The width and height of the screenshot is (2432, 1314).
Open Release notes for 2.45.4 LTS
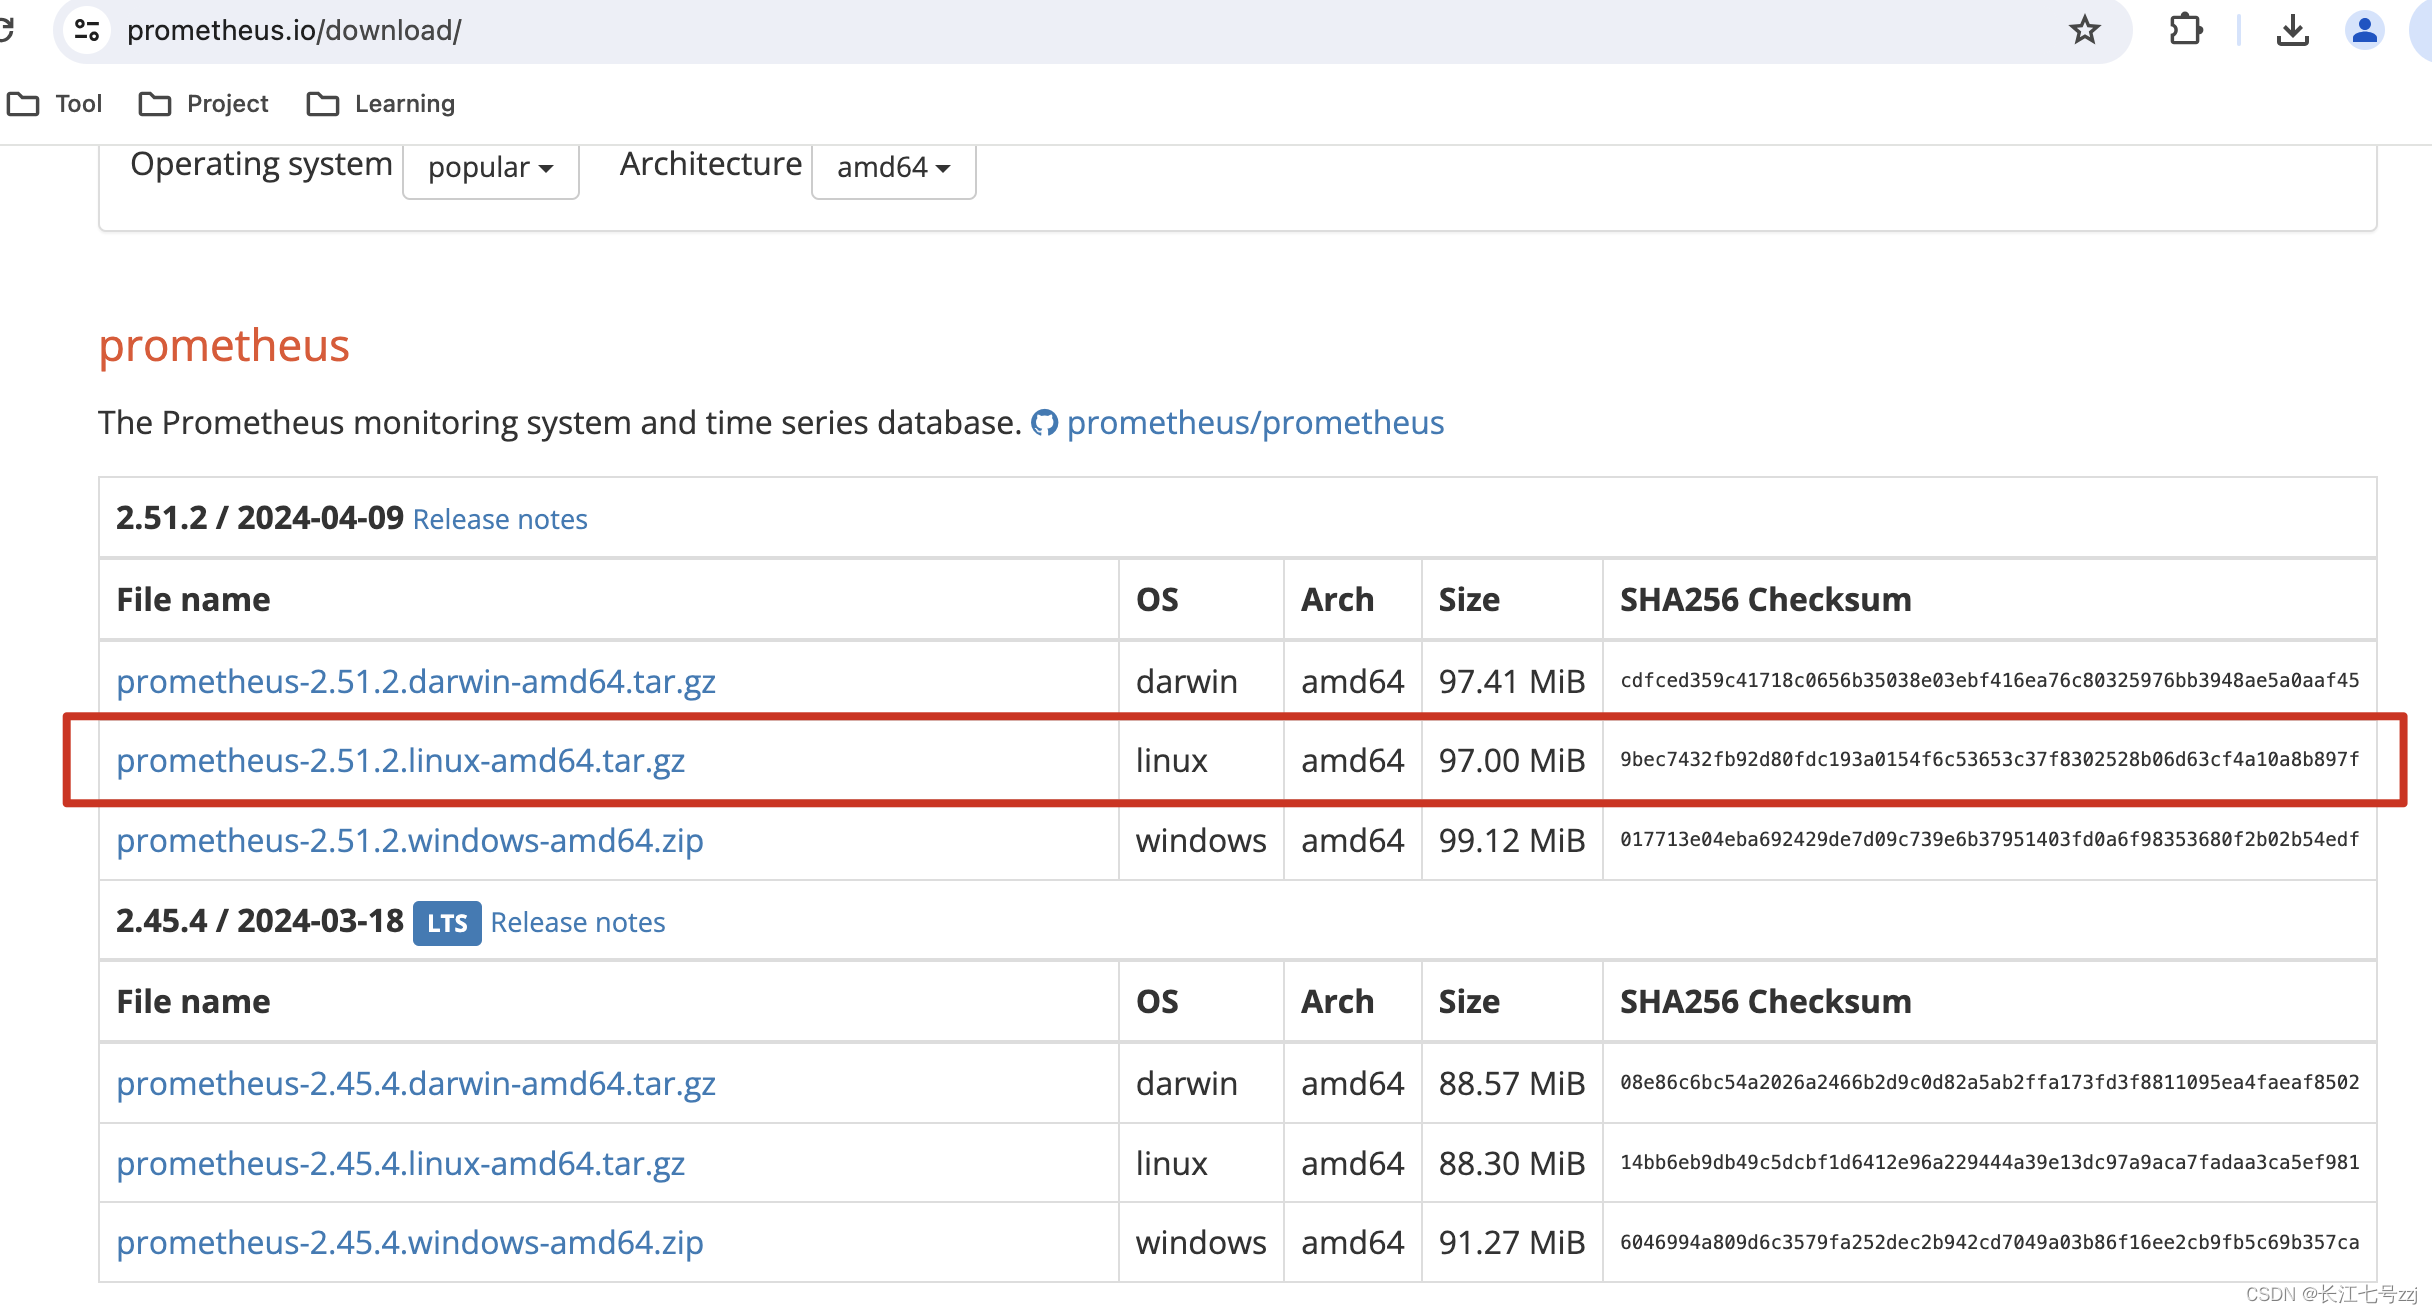(578, 923)
